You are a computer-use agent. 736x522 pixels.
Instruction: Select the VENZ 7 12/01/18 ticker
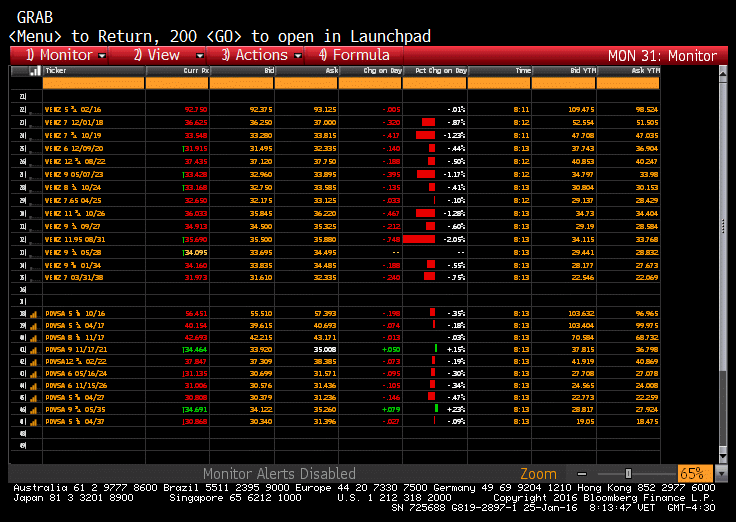pos(74,123)
